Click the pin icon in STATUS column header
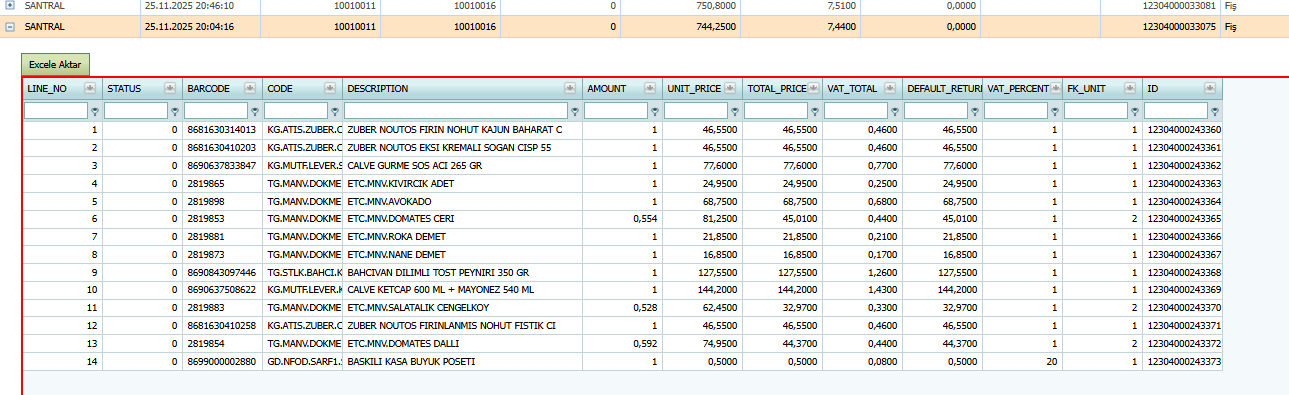Screen dimensions: 1289x395 pyautogui.click(x=170, y=89)
